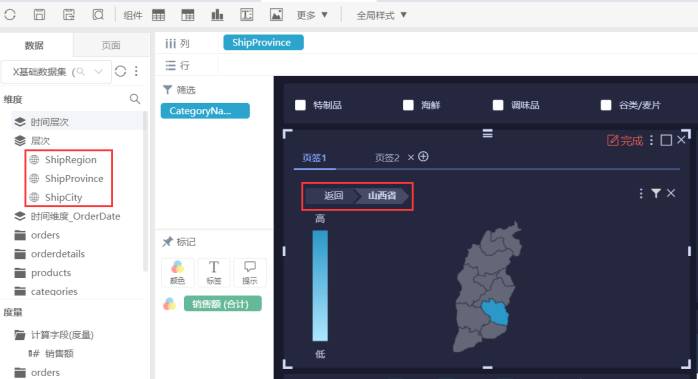
Task: Click the save-as icon in toolbar
Action: tap(69, 15)
